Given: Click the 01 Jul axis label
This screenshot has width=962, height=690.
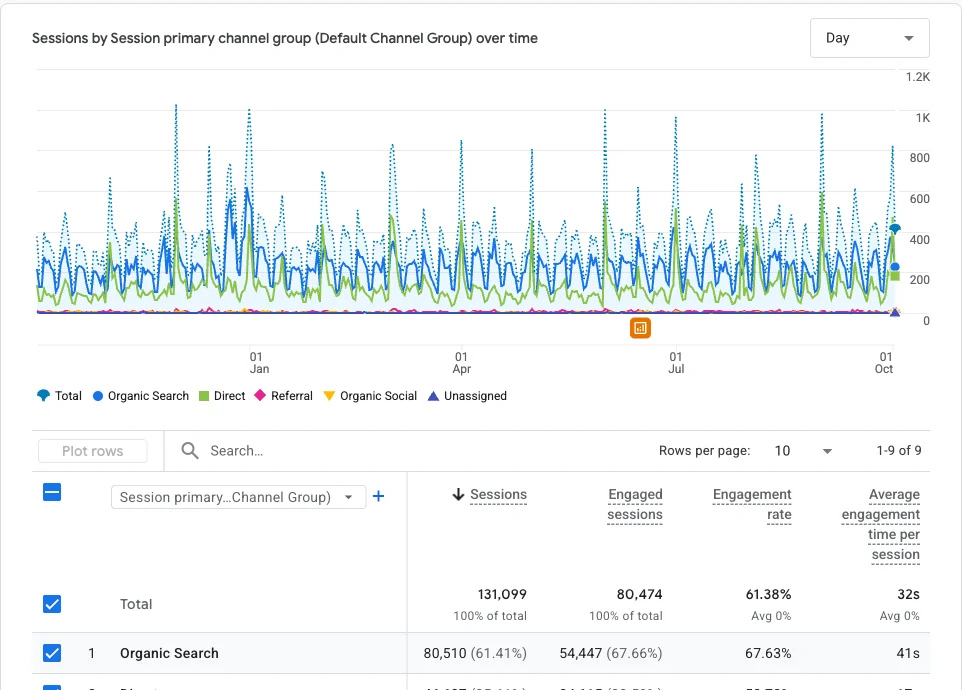Looking at the screenshot, I should coord(675,362).
